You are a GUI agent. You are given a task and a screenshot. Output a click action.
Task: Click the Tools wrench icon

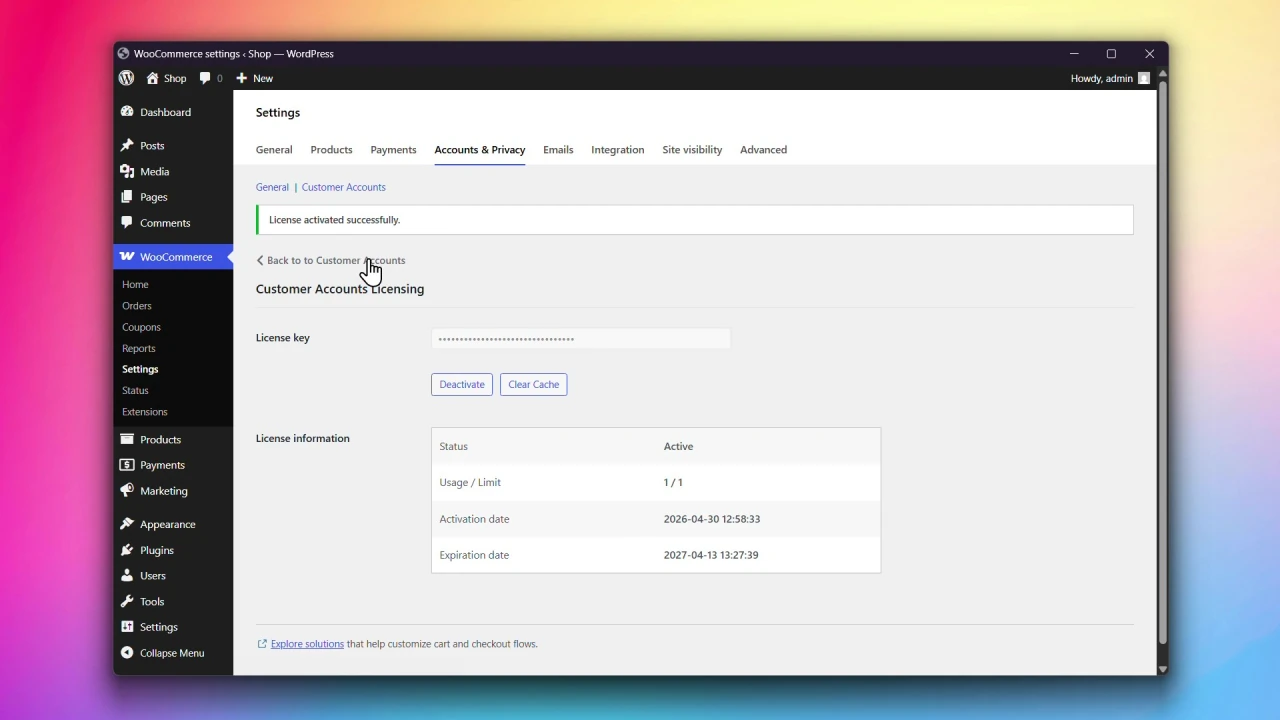pos(127,602)
